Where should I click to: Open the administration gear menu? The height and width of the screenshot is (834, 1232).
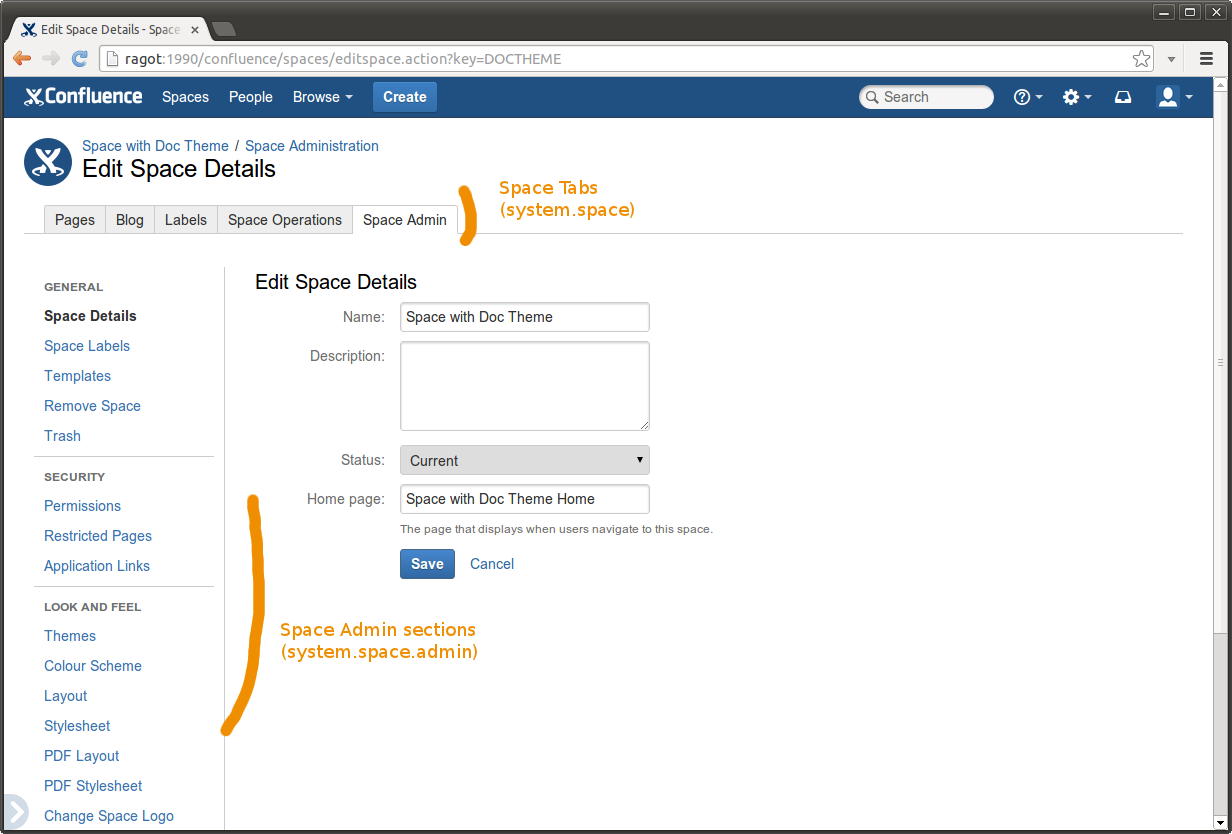coord(1076,97)
